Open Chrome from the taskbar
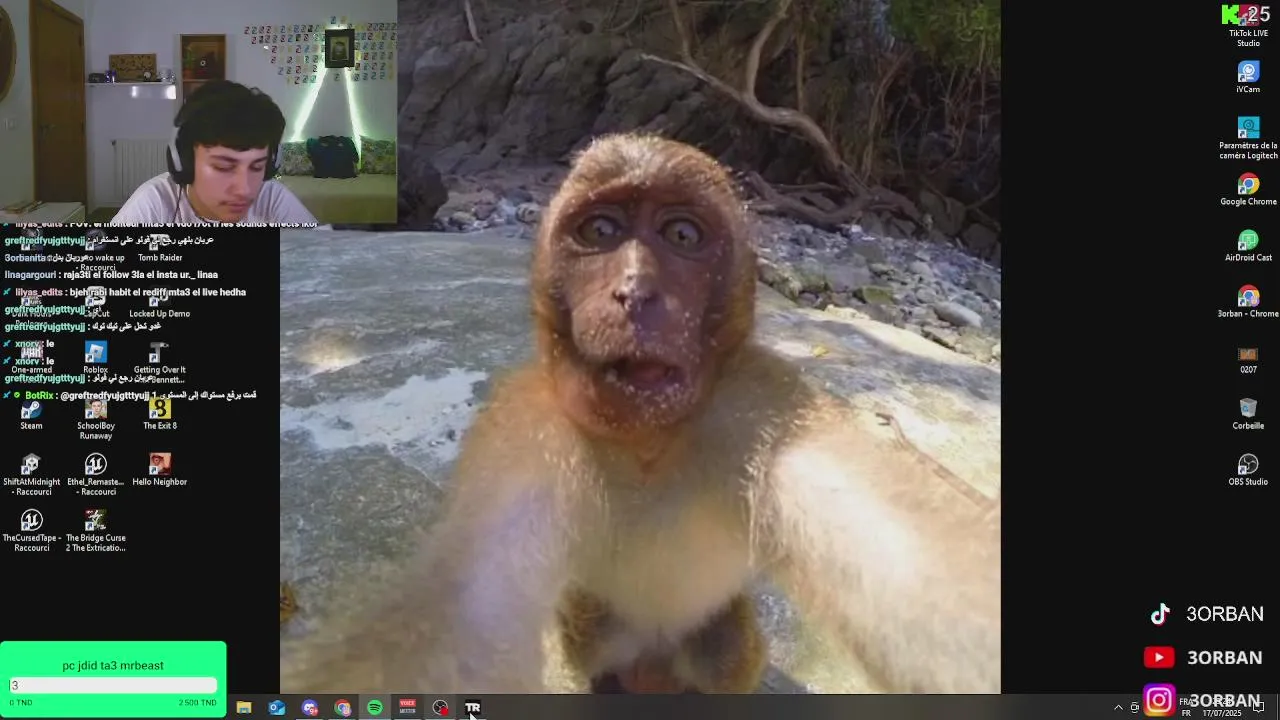The height and width of the screenshot is (720, 1280). (x=343, y=707)
